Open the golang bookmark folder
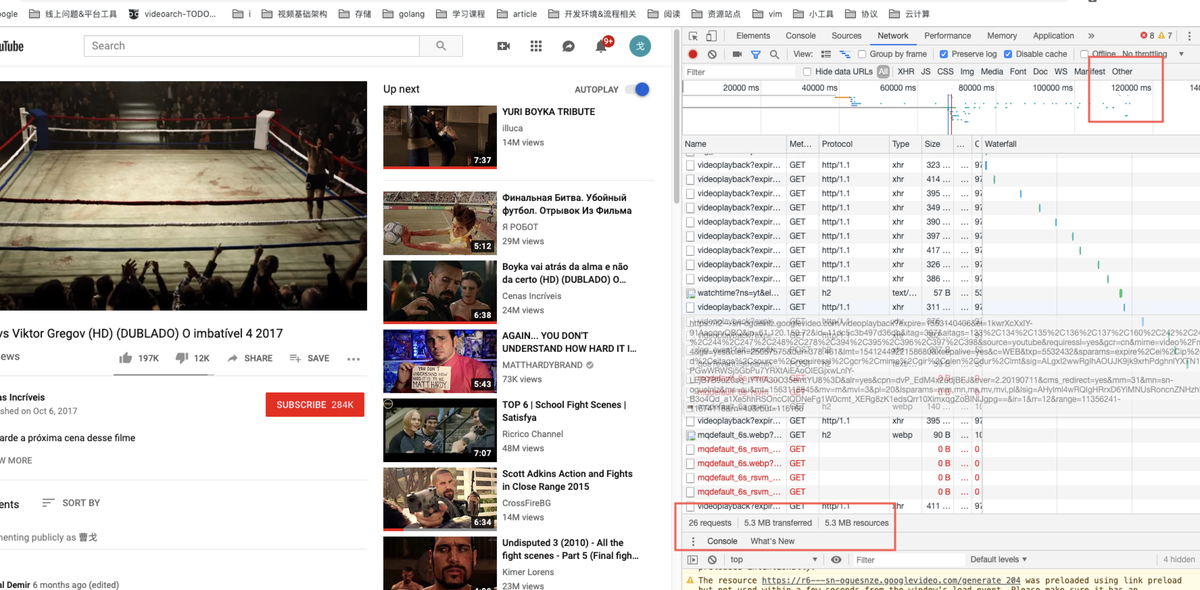 402,14
